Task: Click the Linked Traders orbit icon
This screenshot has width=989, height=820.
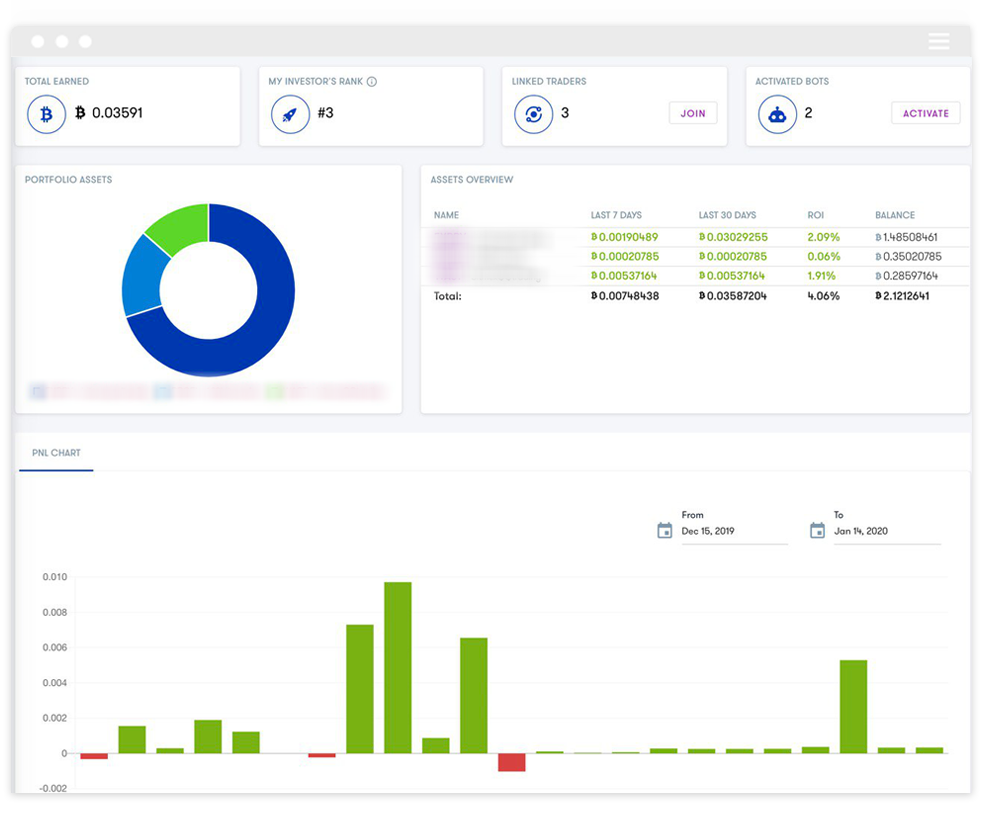Action: pos(534,114)
